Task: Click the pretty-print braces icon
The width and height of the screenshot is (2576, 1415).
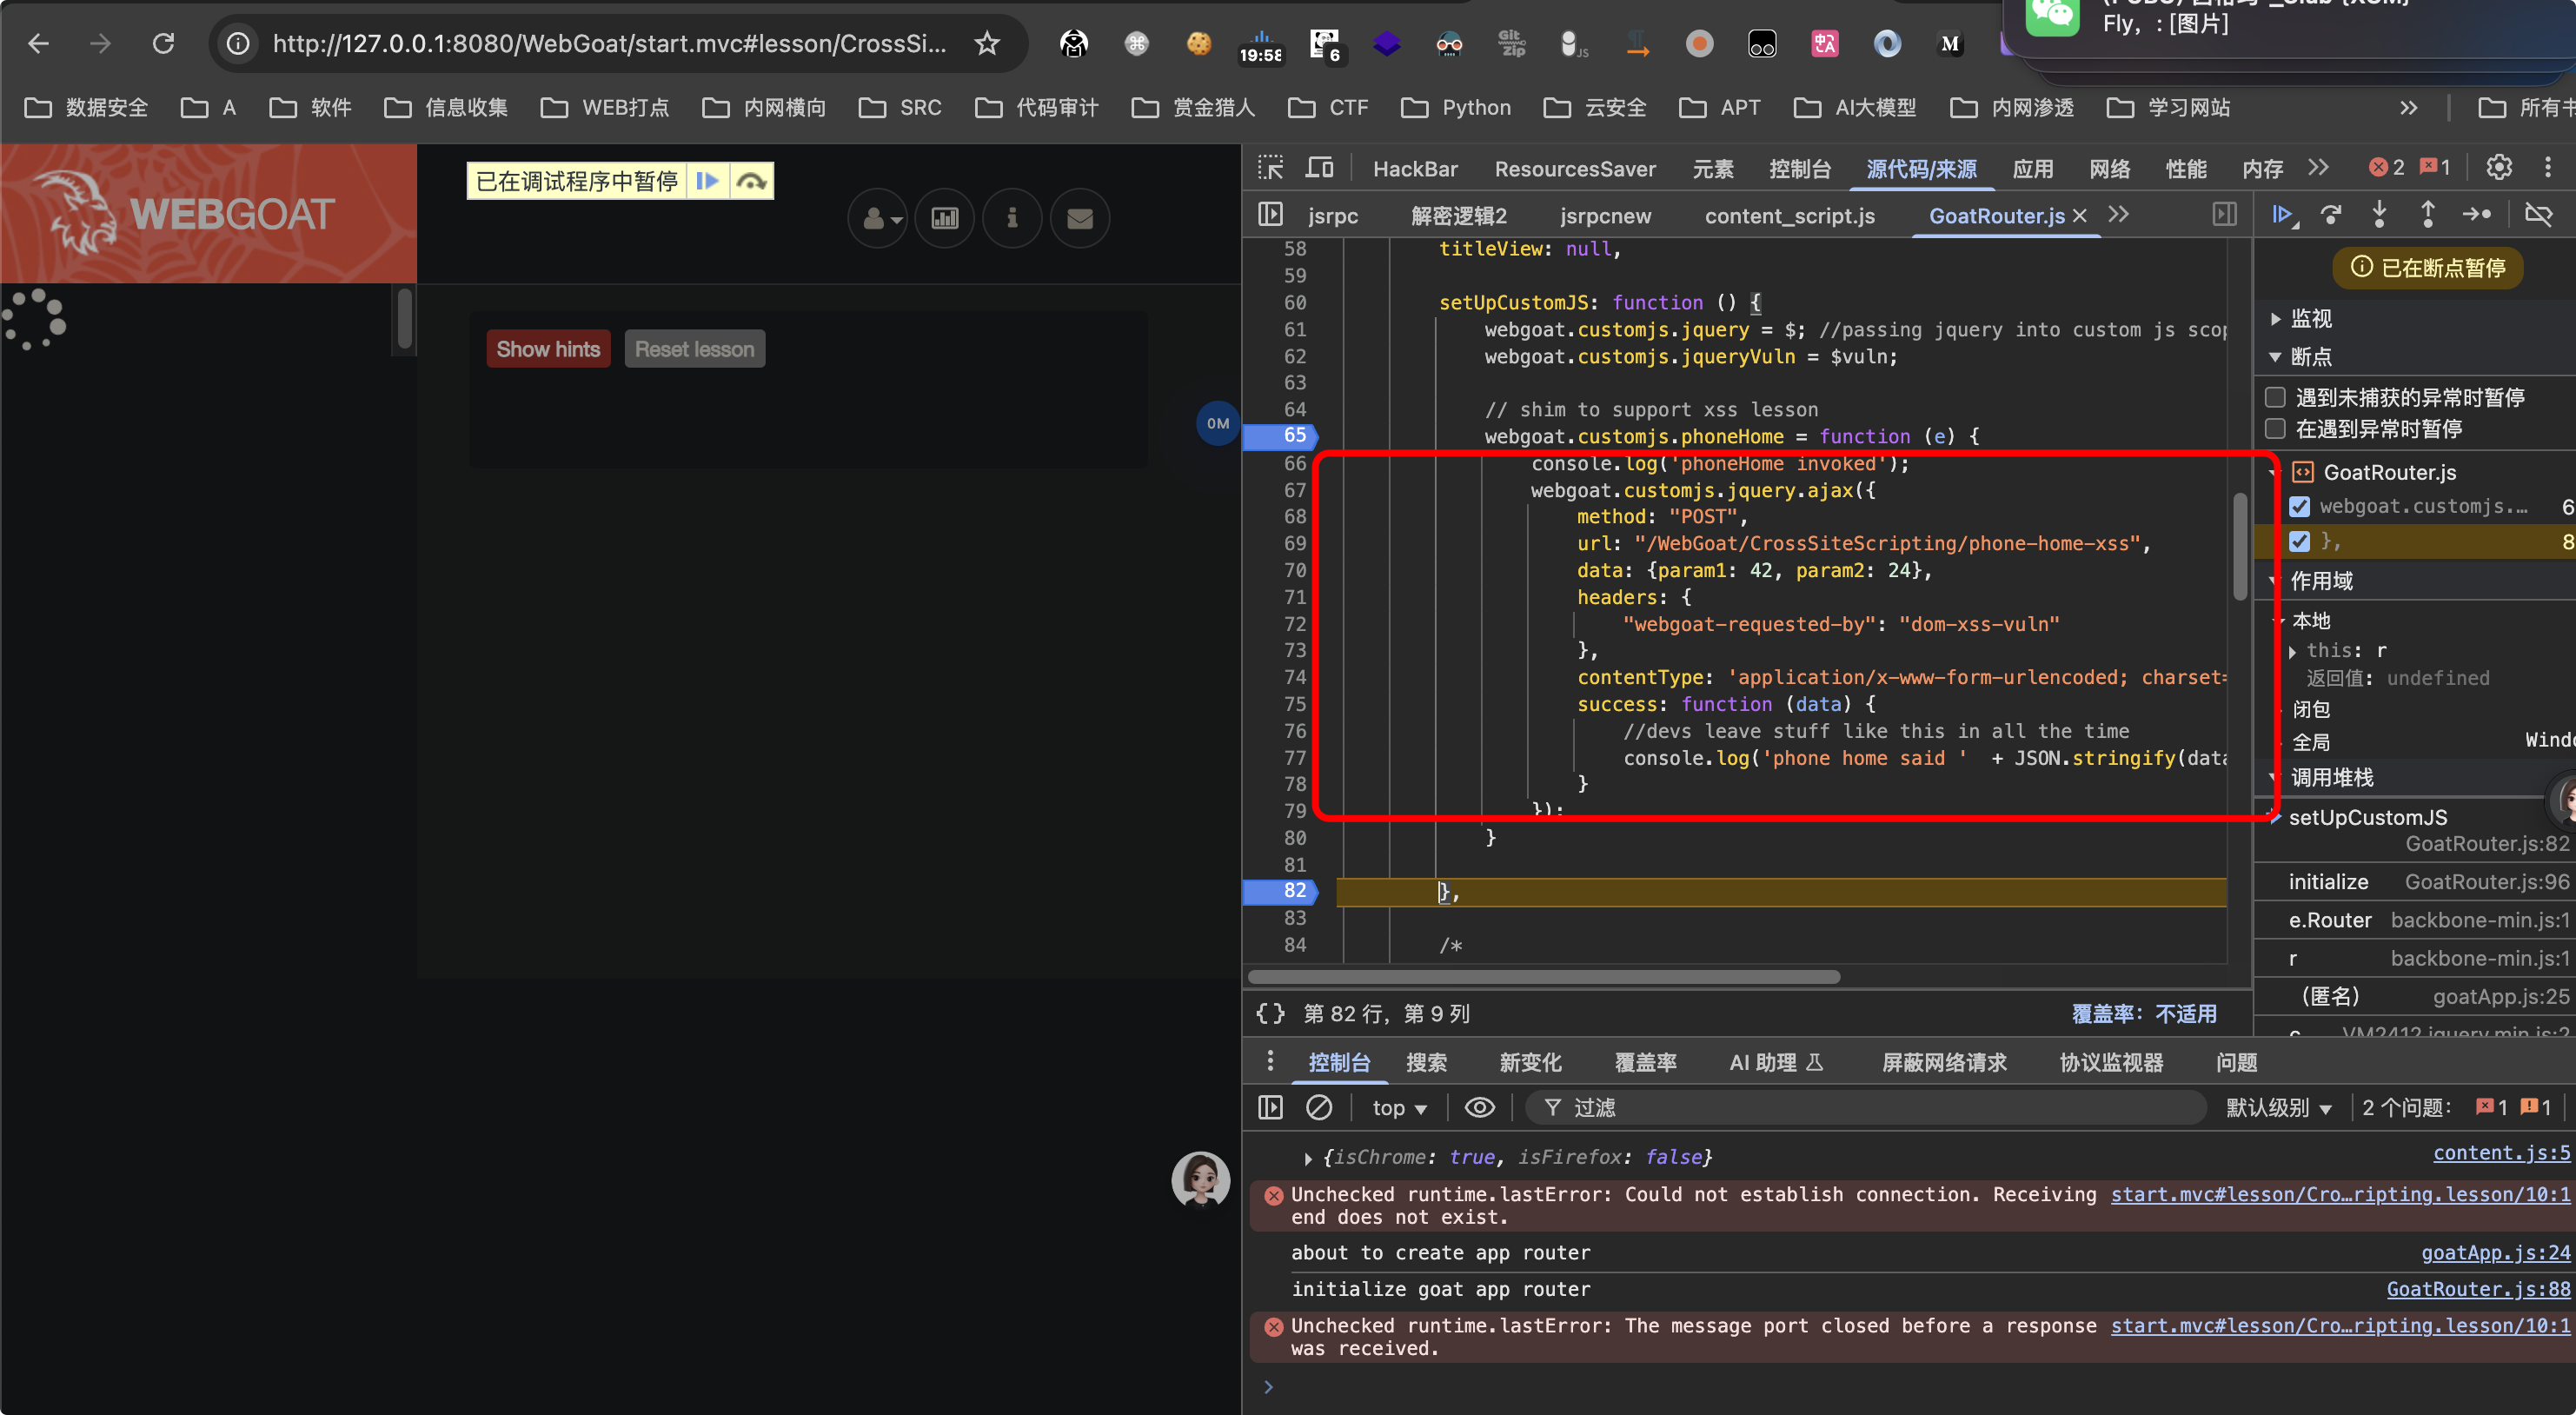Action: (x=1270, y=1013)
